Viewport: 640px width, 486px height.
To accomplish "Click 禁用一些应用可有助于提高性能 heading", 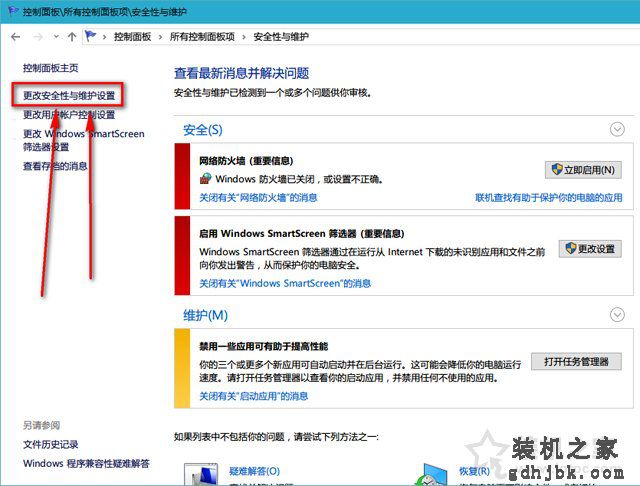I will pyautogui.click(x=264, y=347).
